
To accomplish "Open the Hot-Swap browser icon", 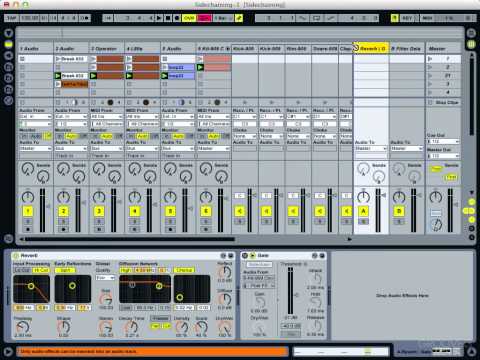I will [8, 100].
